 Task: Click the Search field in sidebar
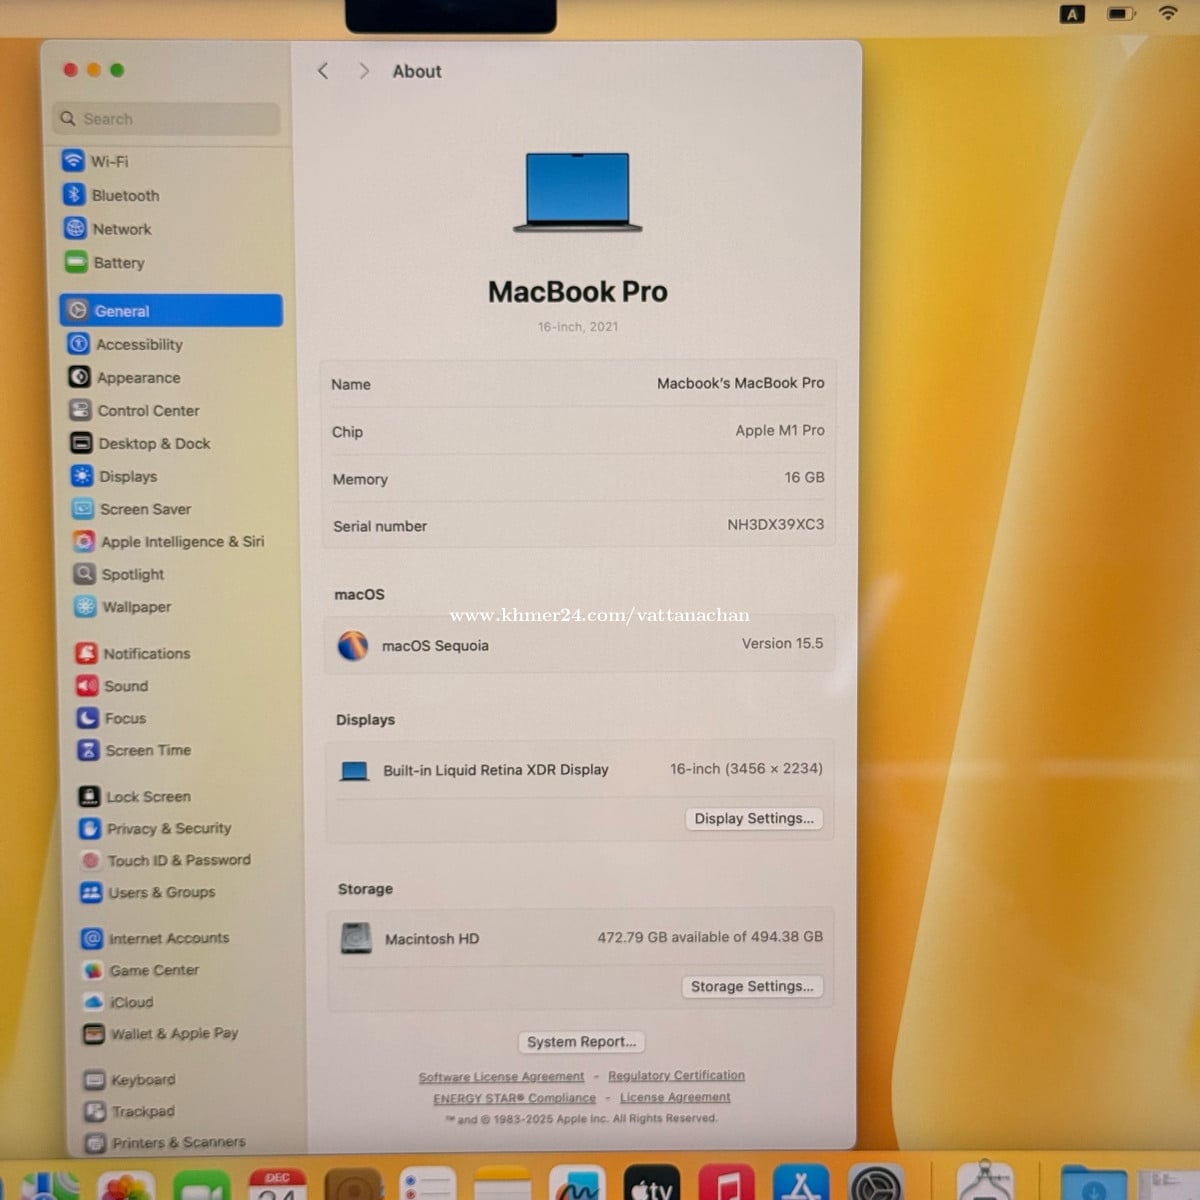click(167, 119)
